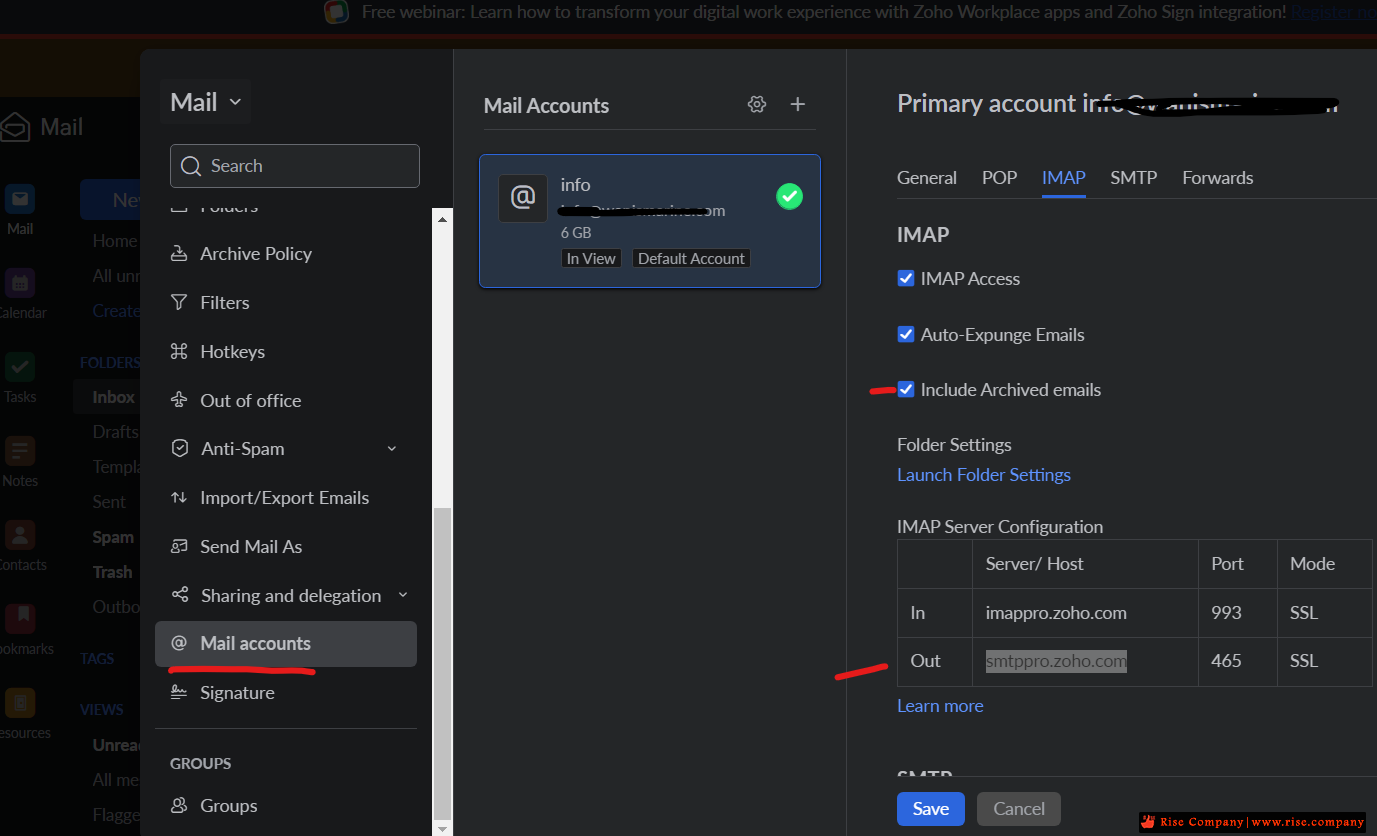The height and width of the screenshot is (836, 1377).
Task: Open Mail accounts settings gear icon
Action: (x=757, y=104)
